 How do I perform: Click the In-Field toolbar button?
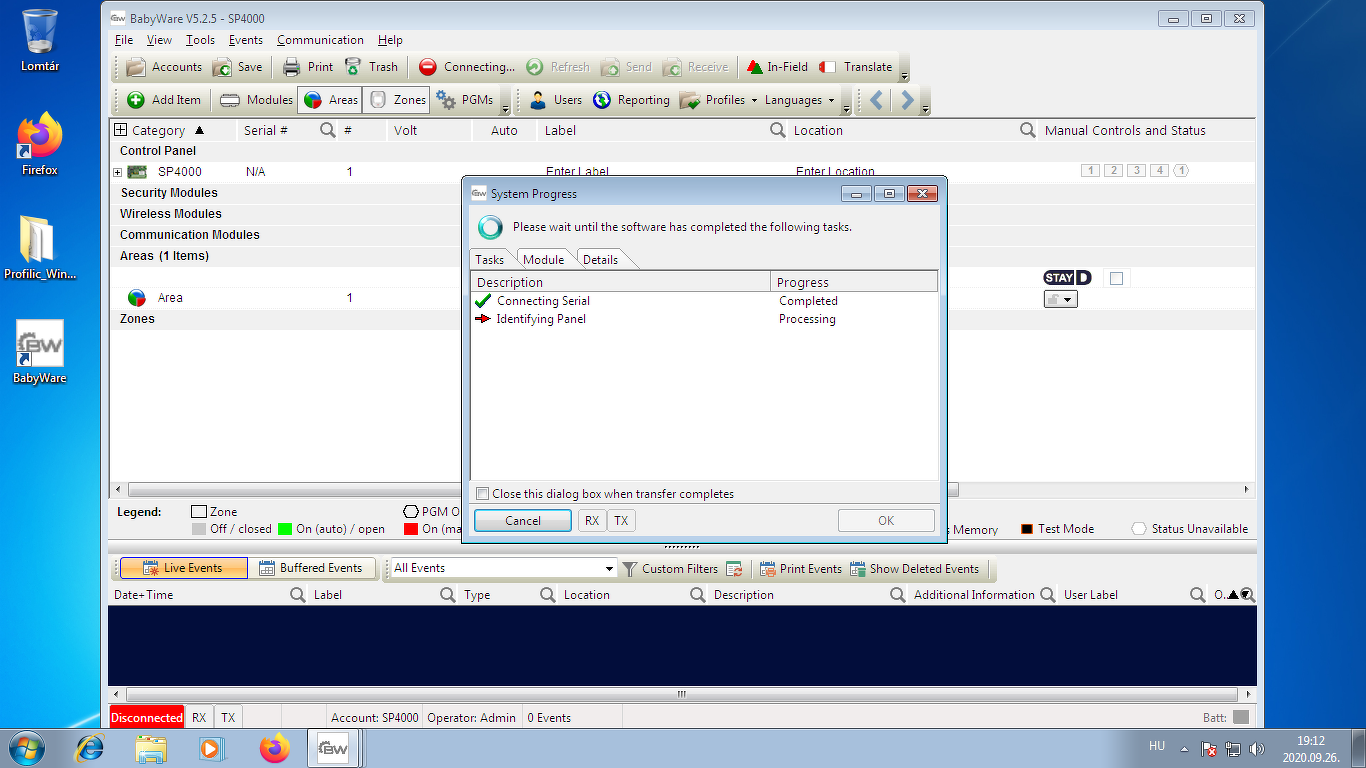[x=777, y=67]
